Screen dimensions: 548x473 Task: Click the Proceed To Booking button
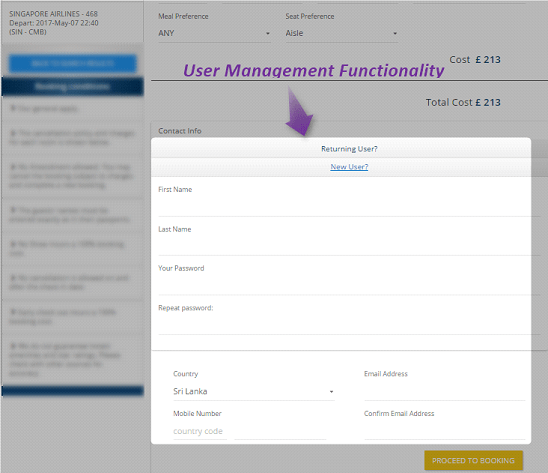pyautogui.click(x=474, y=460)
